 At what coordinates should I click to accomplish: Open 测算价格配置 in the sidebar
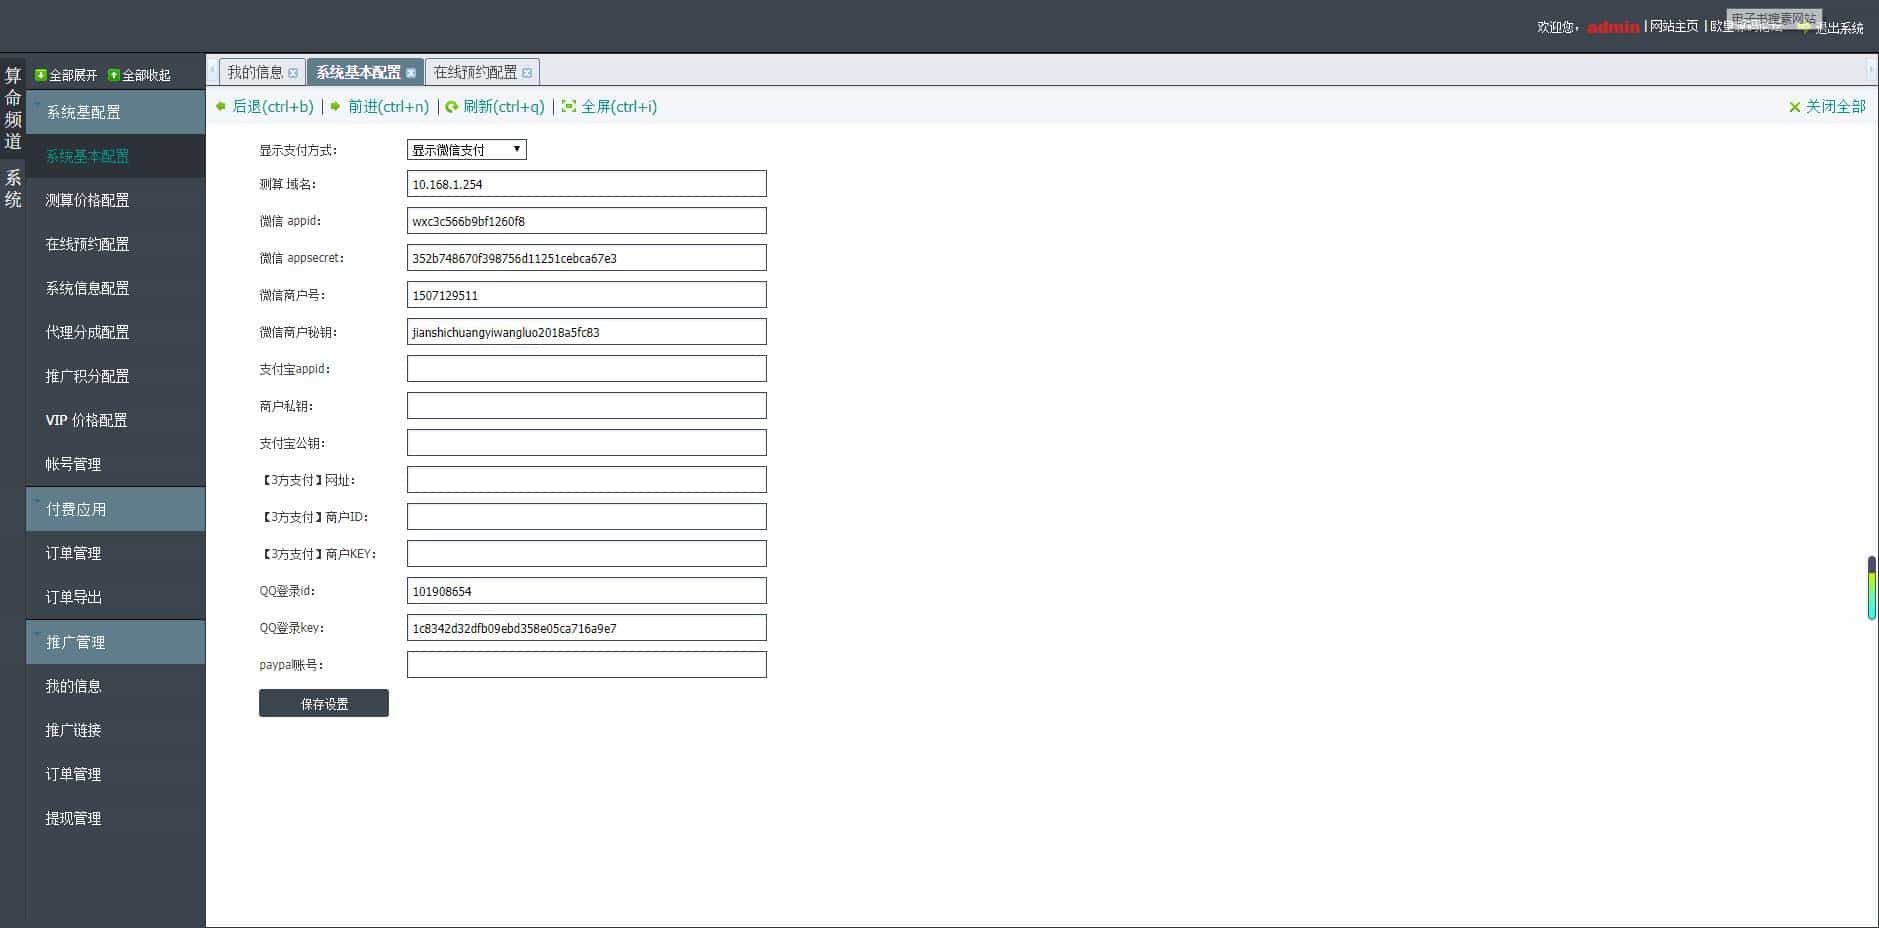(x=116, y=200)
